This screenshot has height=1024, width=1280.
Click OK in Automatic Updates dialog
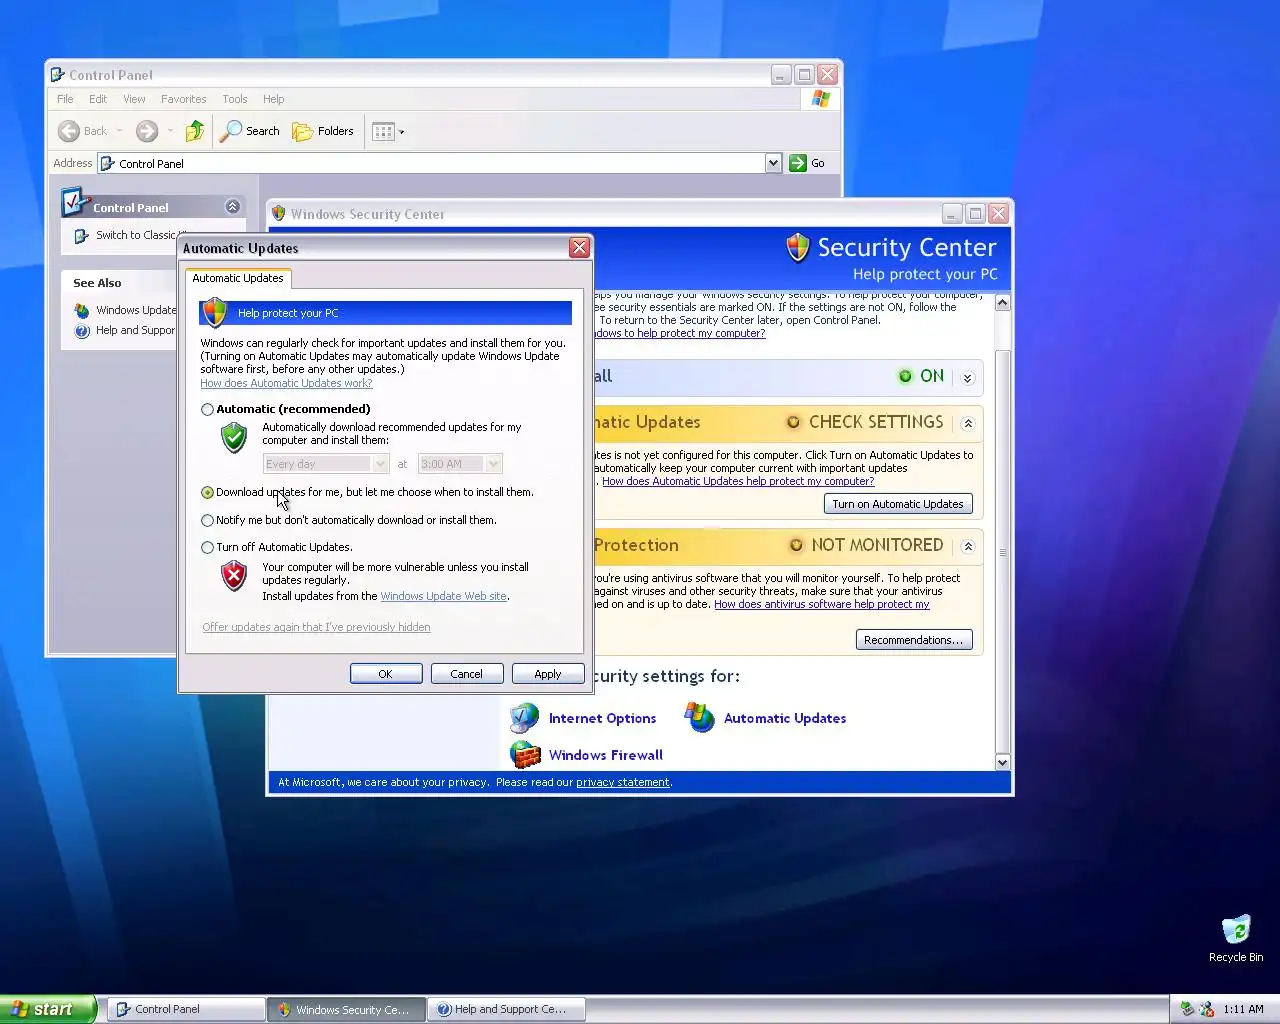(385, 674)
